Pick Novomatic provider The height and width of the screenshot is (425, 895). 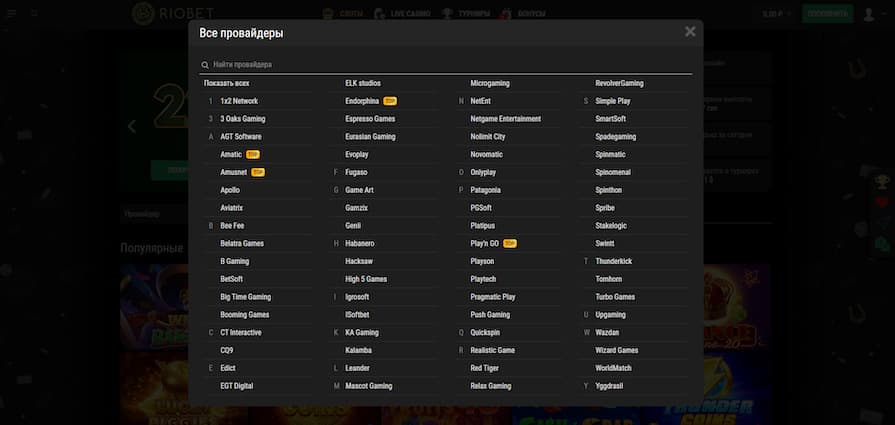pyautogui.click(x=486, y=155)
